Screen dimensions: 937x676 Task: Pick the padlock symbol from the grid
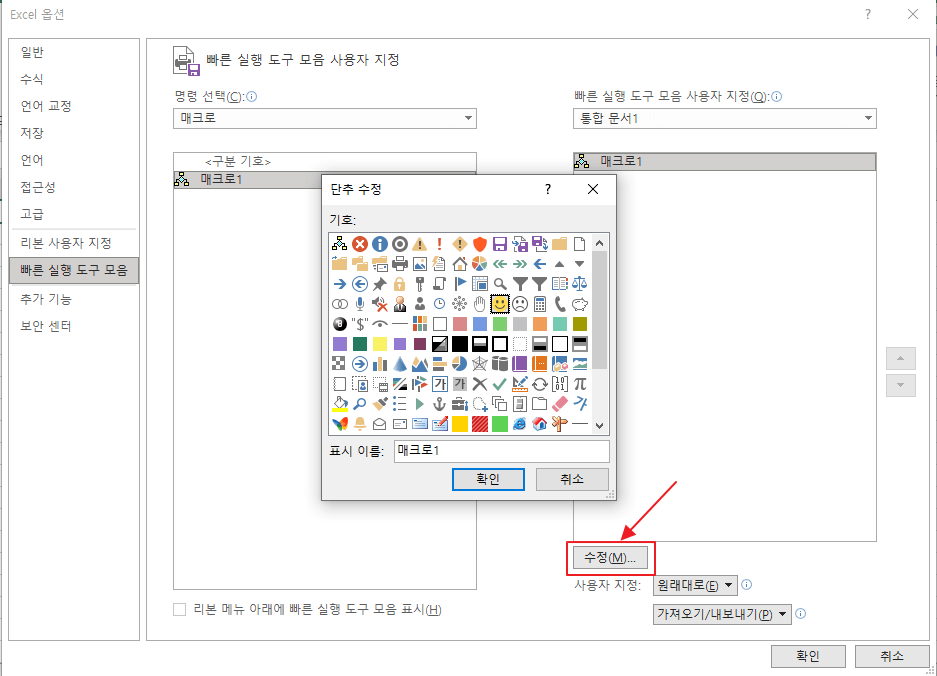click(x=399, y=283)
